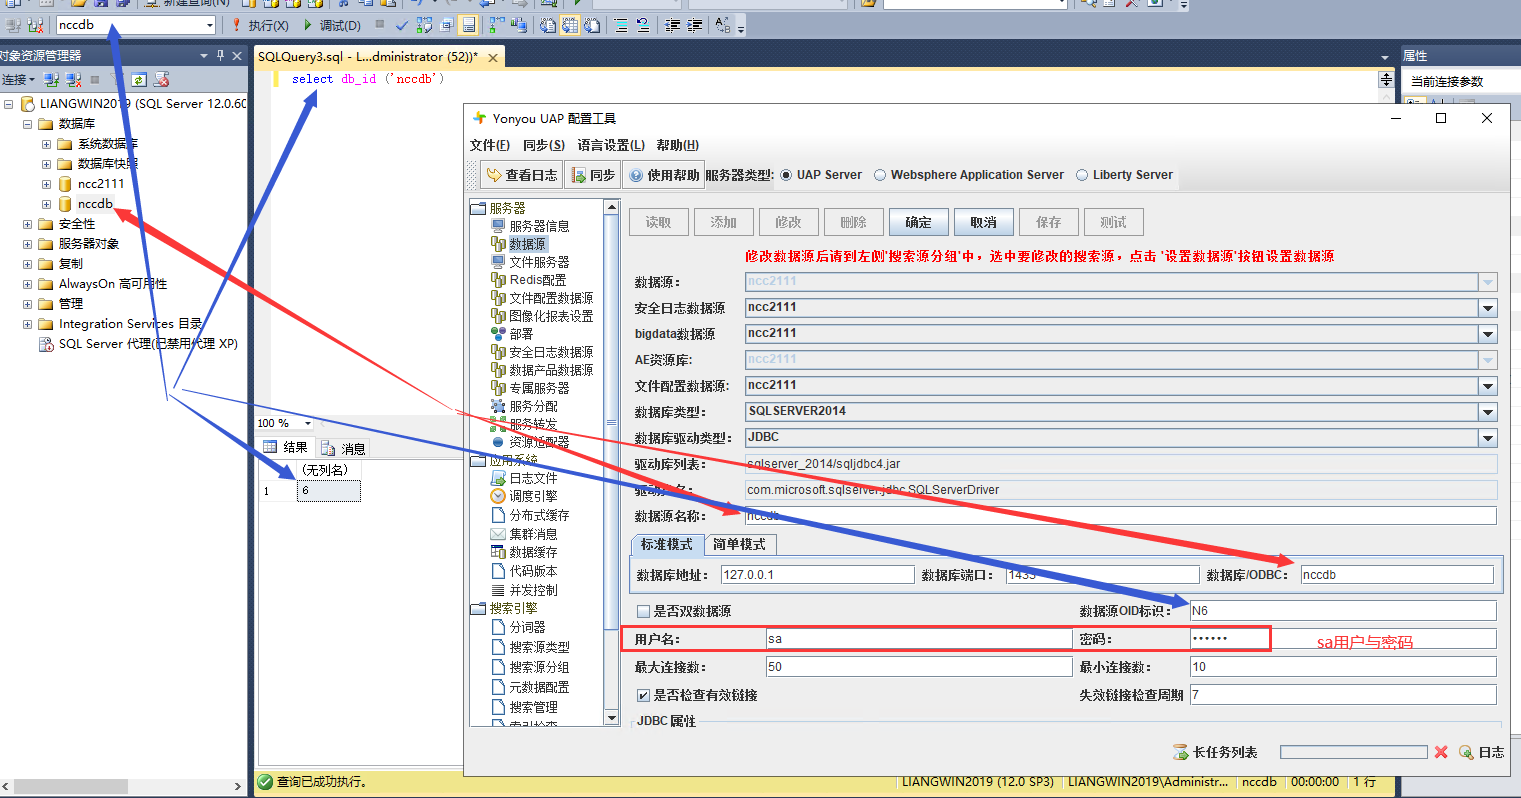The height and width of the screenshot is (798, 1521).
Task: Click the 长任务列表 icon
Action: pyautogui.click(x=1181, y=752)
